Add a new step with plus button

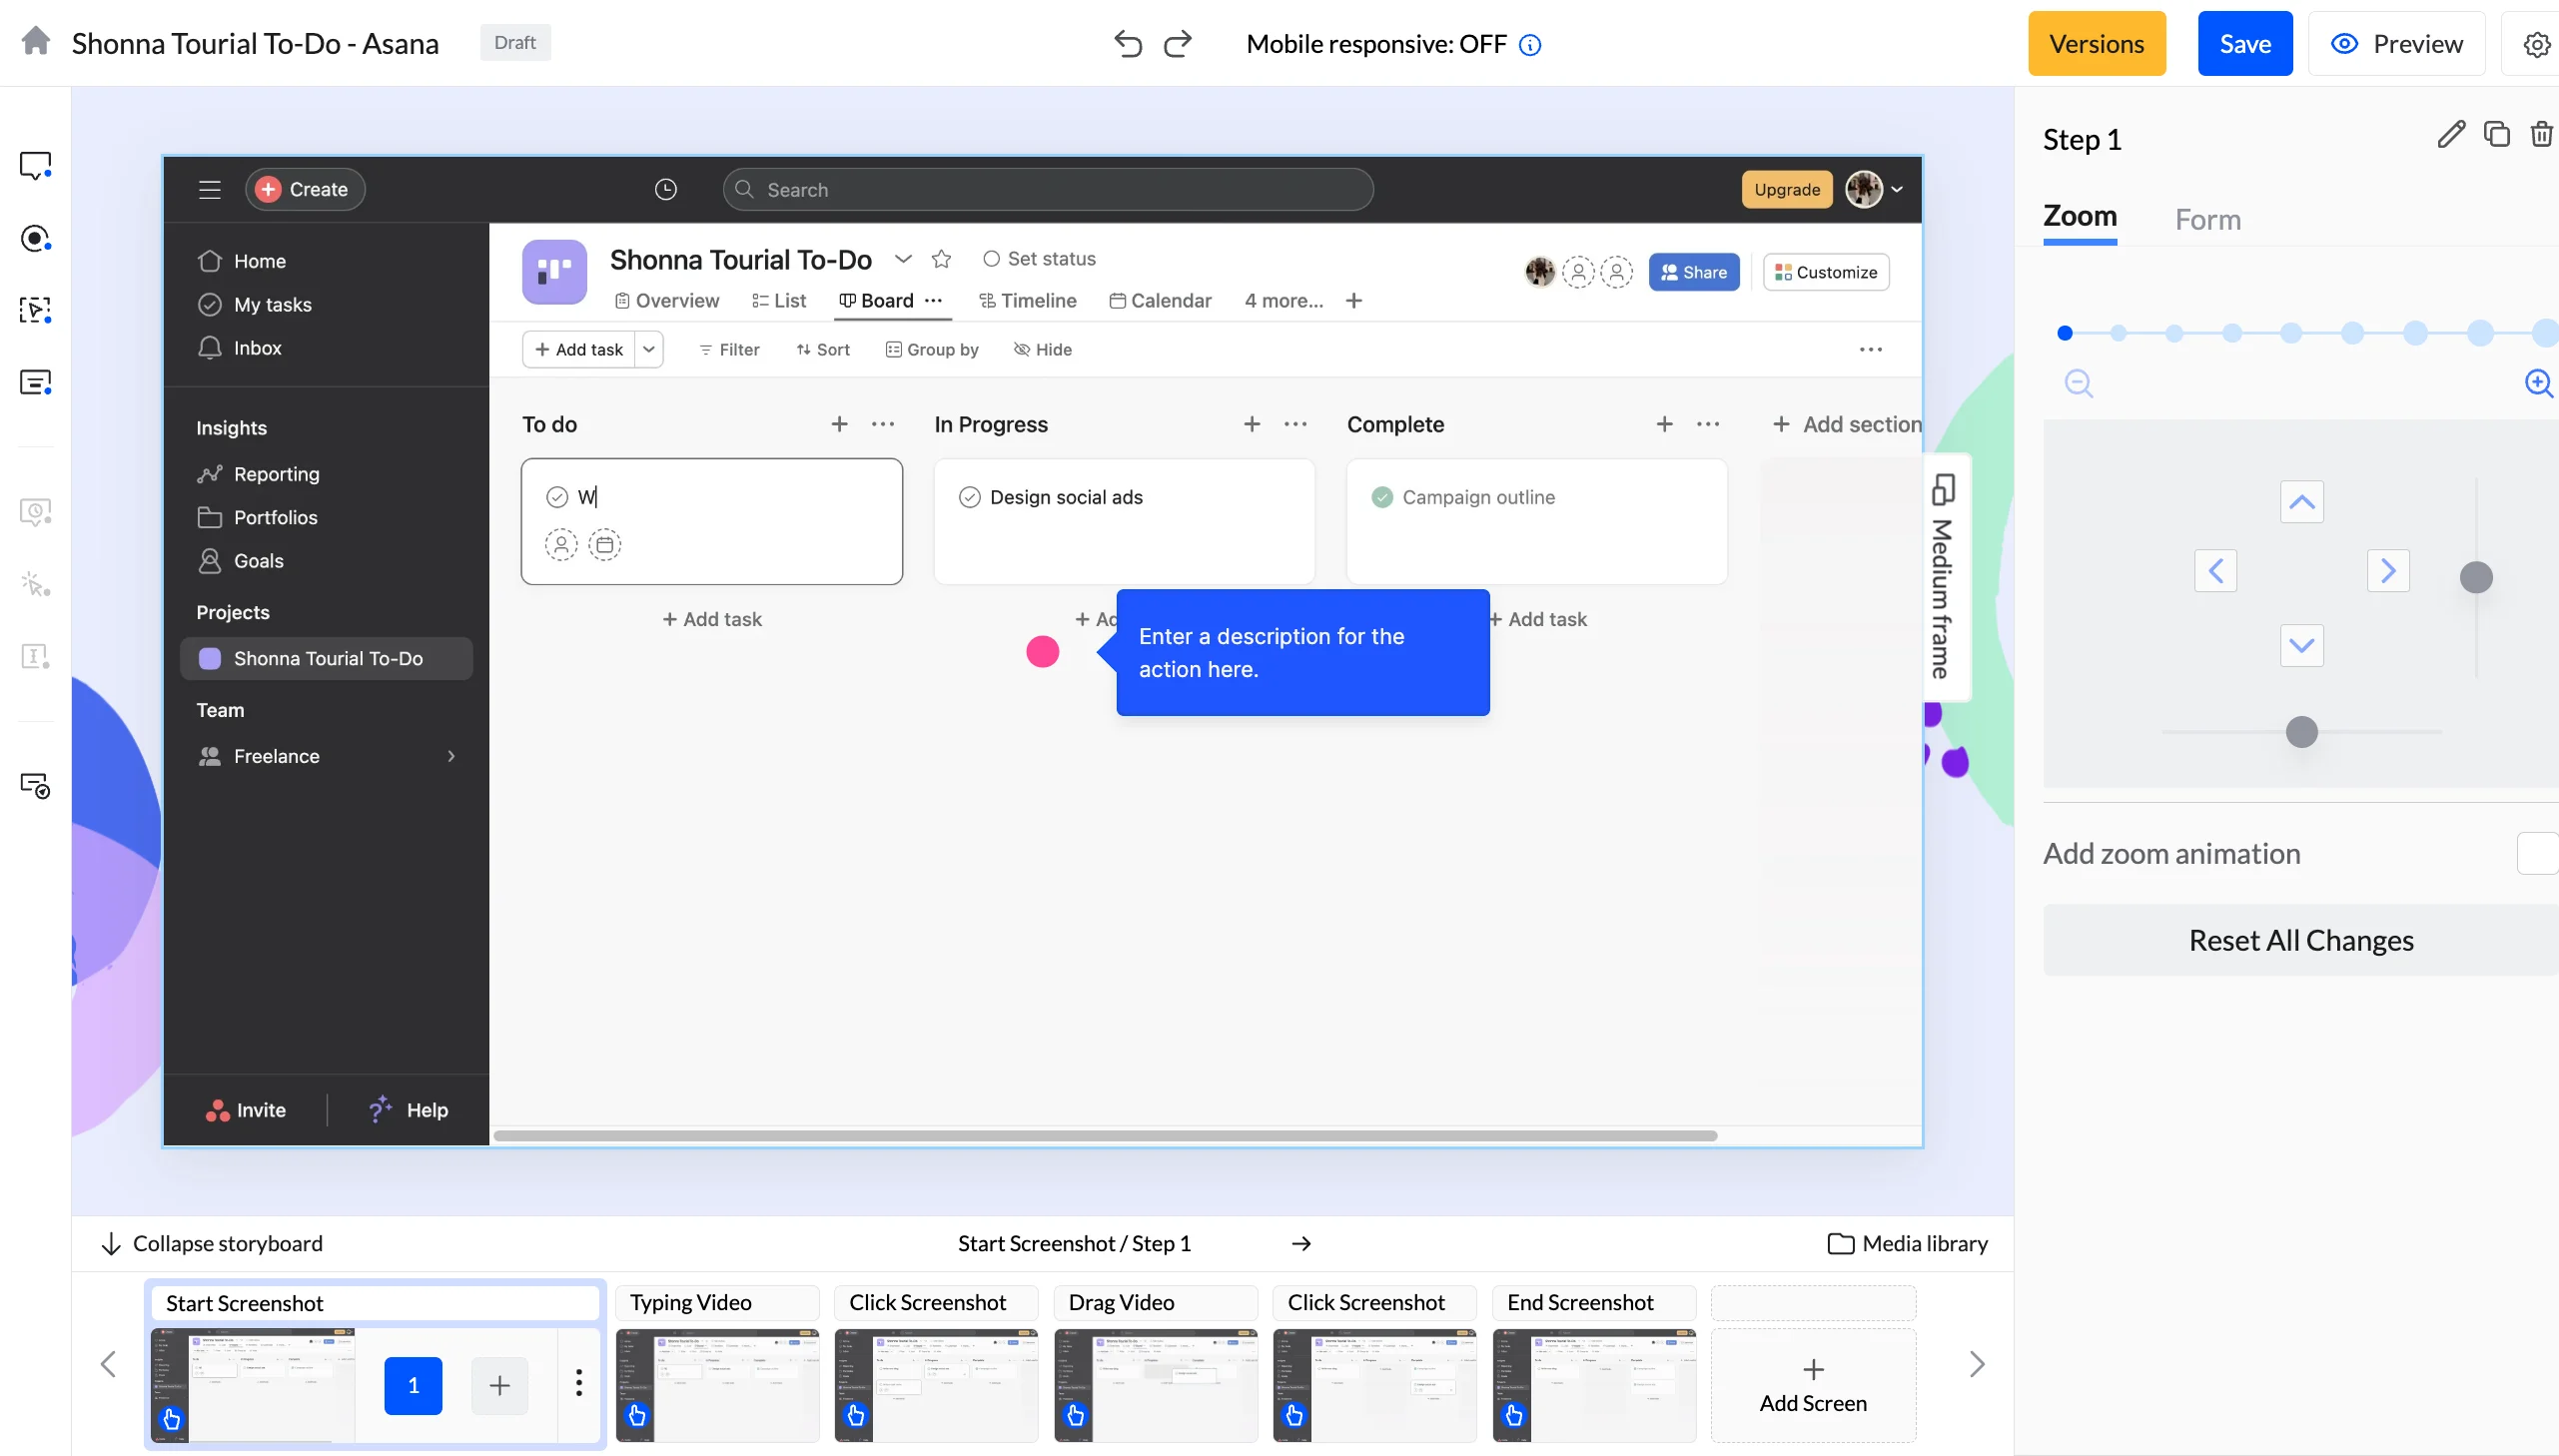[499, 1385]
